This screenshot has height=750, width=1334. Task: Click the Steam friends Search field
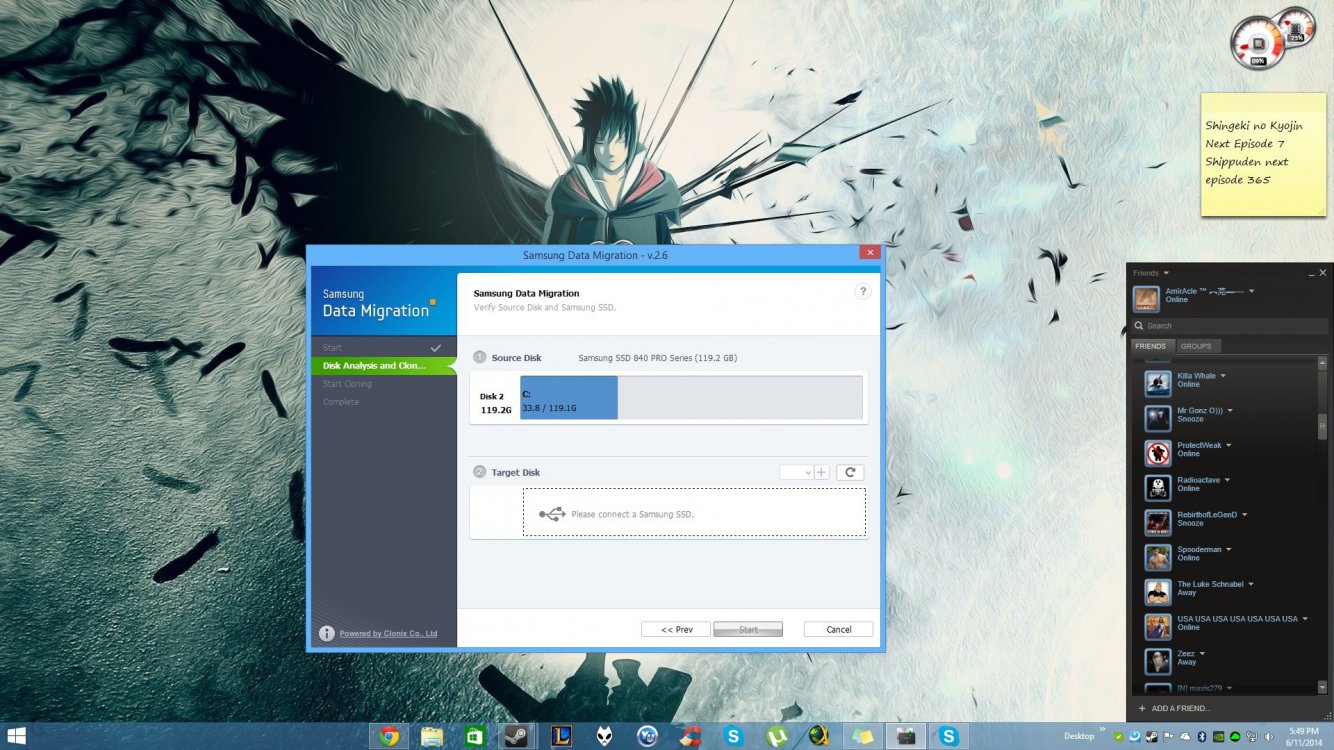[1231, 326]
